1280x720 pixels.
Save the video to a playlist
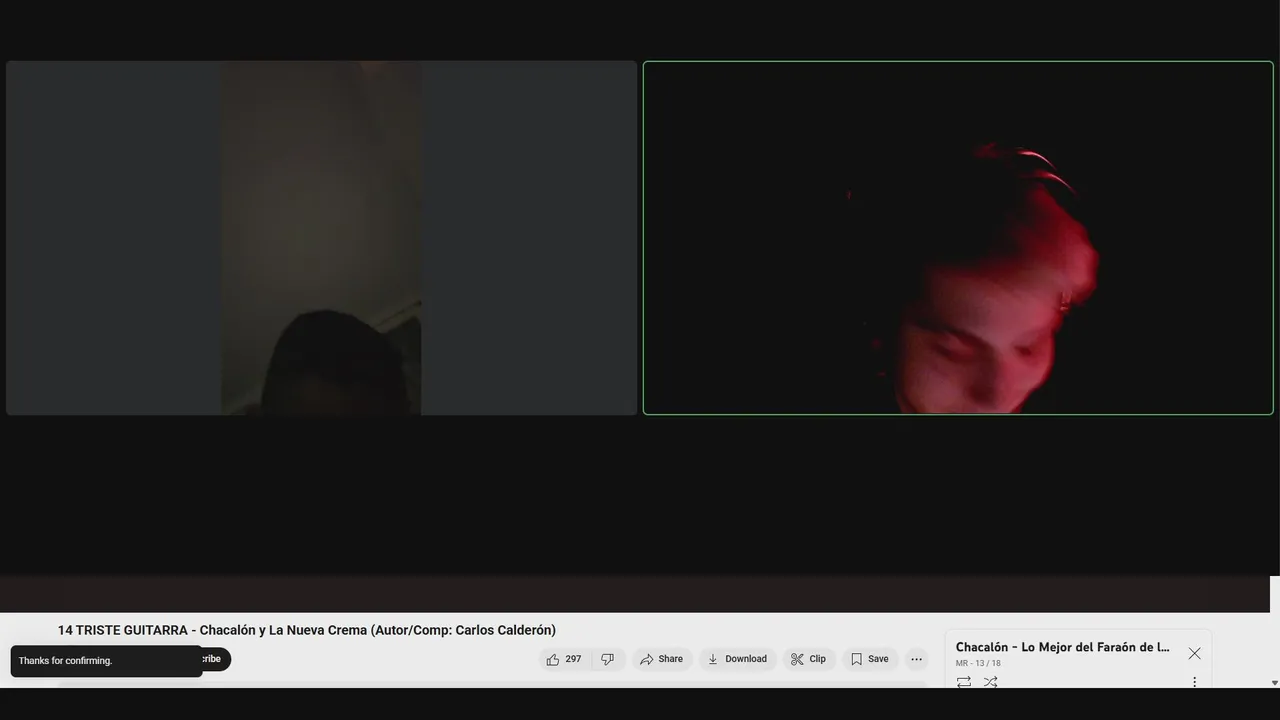tap(869, 659)
